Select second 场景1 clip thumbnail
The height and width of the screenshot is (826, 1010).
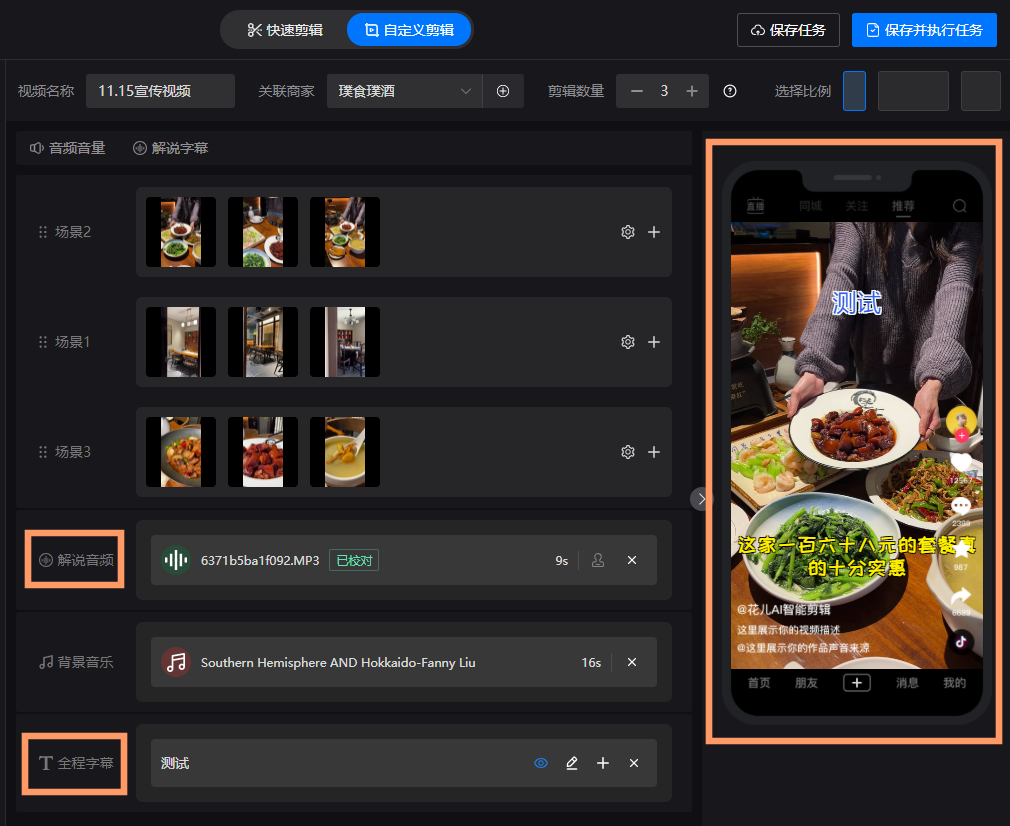click(263, 342)
